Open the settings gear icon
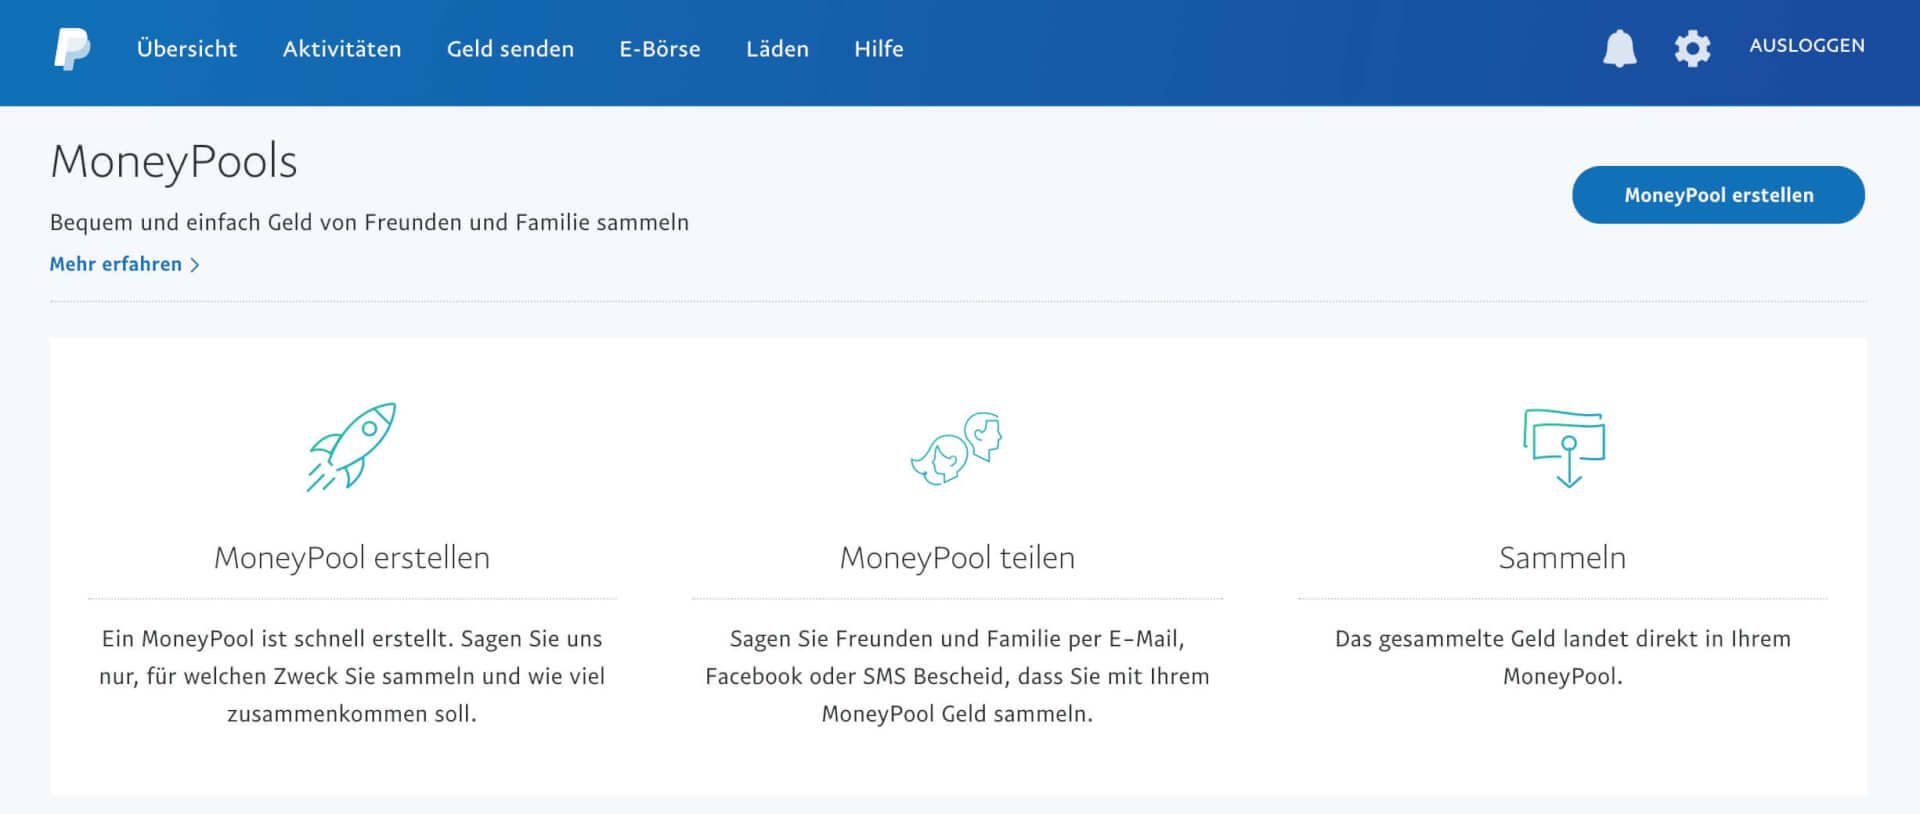The image size is (1920, 814). 1692,48
